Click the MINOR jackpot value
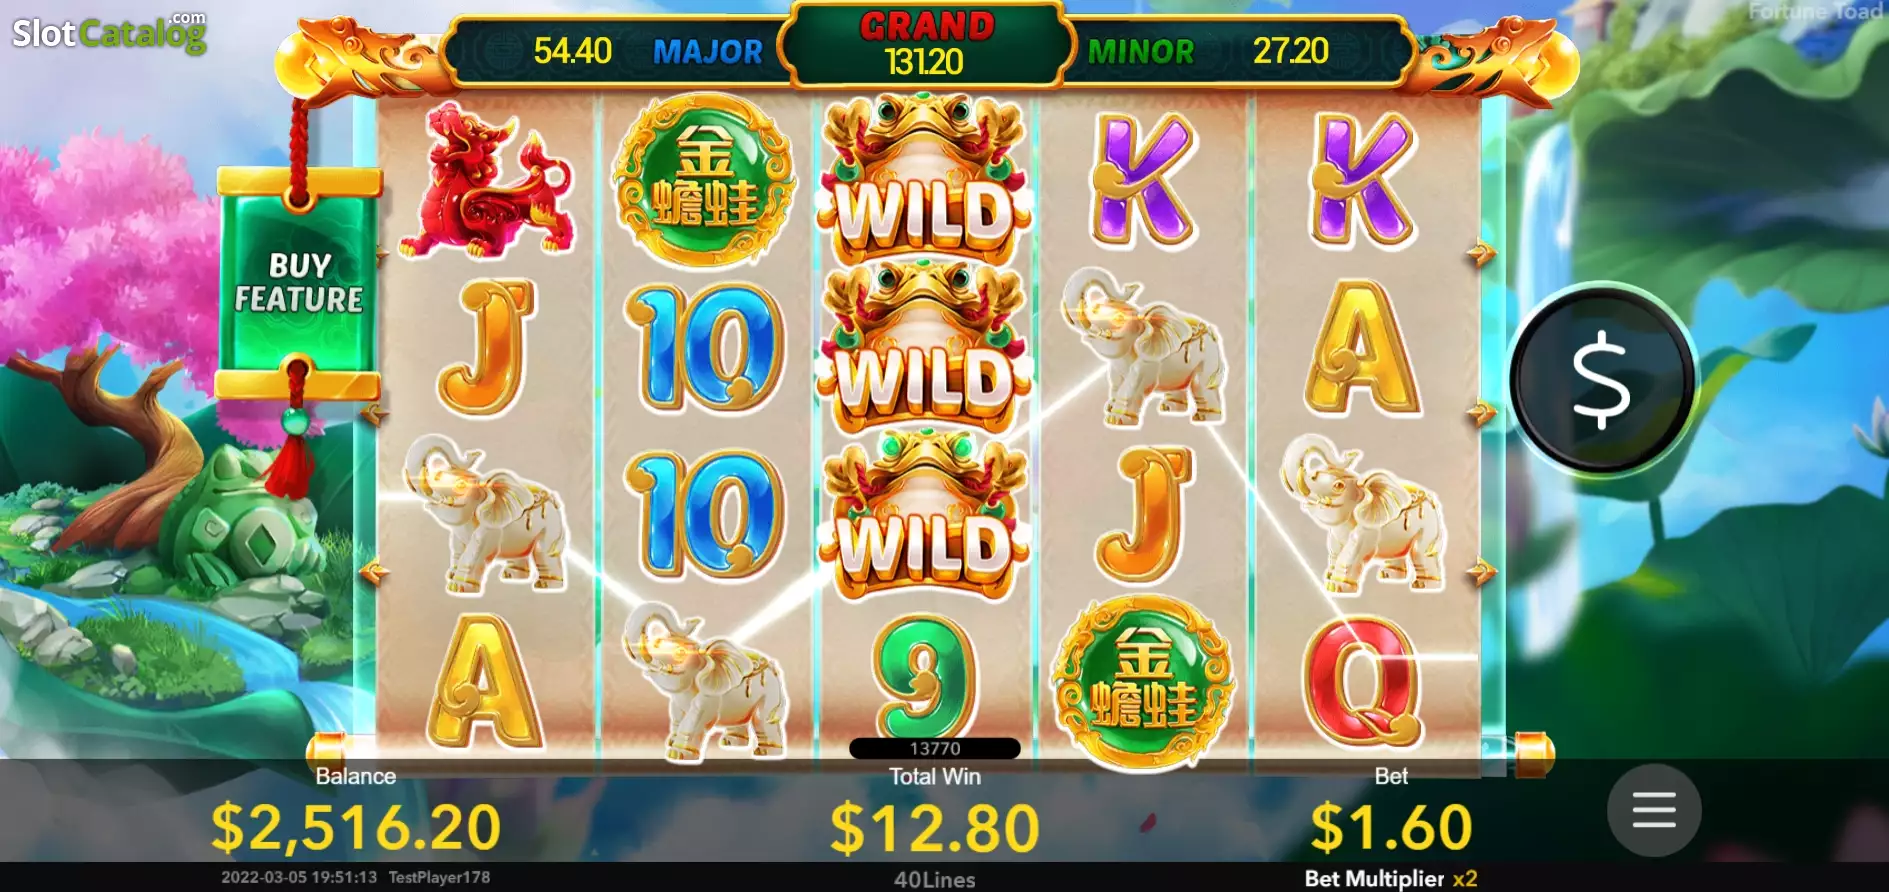 [1290, 51]
